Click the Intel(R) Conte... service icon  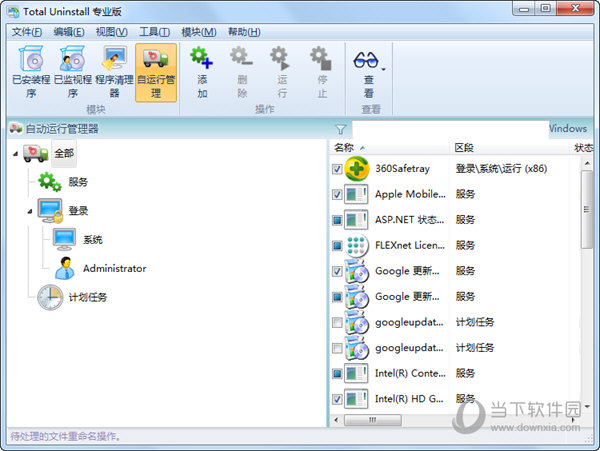point(356,373)
